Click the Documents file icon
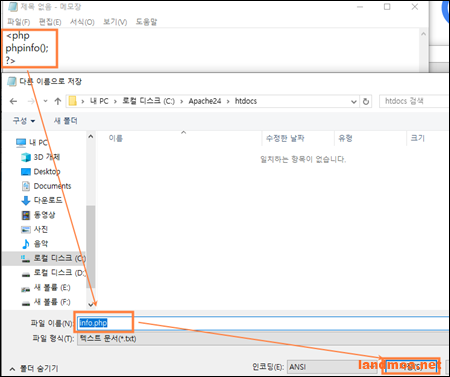This screenshot has width=450, height=377. 26,186
